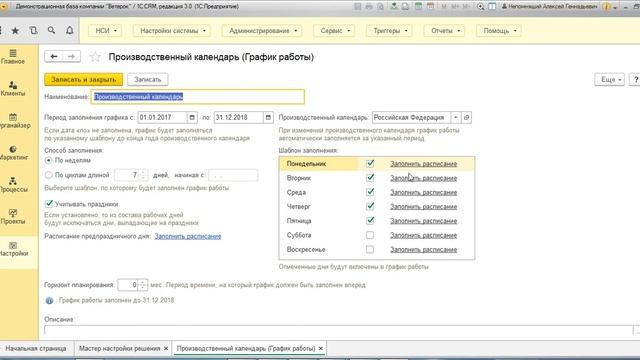Open the НСИ dropdown menu
This screenshot has height=360, width=640.
(106, 31)
